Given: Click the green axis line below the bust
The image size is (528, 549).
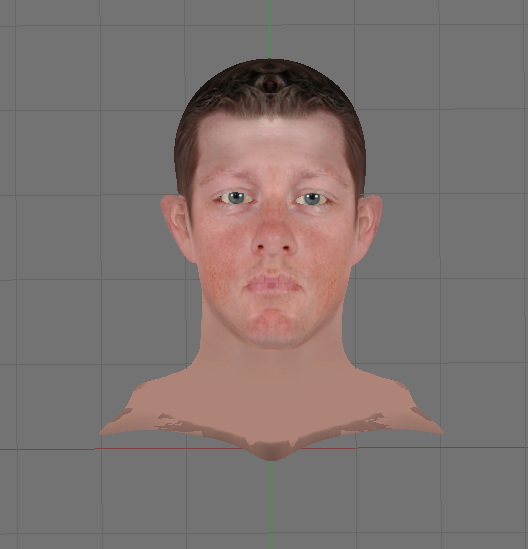Looking at the screenshot, I should 271,505.
